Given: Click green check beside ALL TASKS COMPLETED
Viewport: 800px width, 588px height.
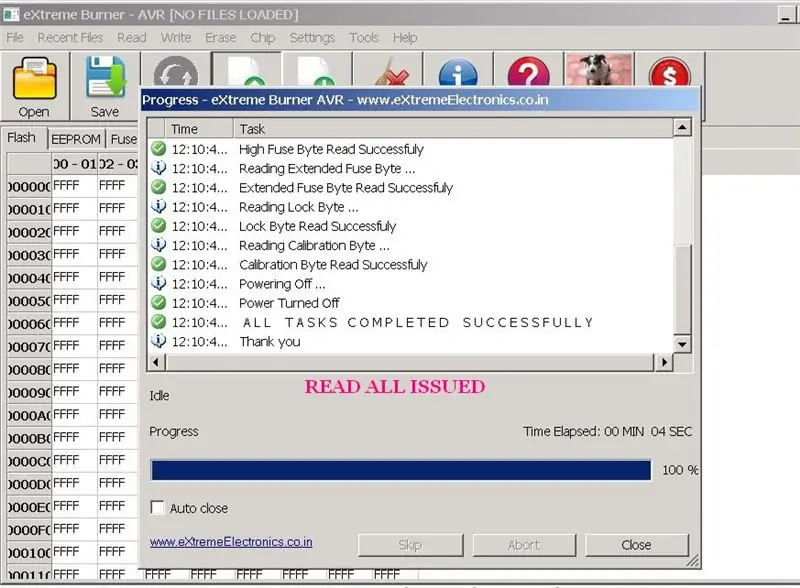Looking at the screenshot, I should pos(159,322).
